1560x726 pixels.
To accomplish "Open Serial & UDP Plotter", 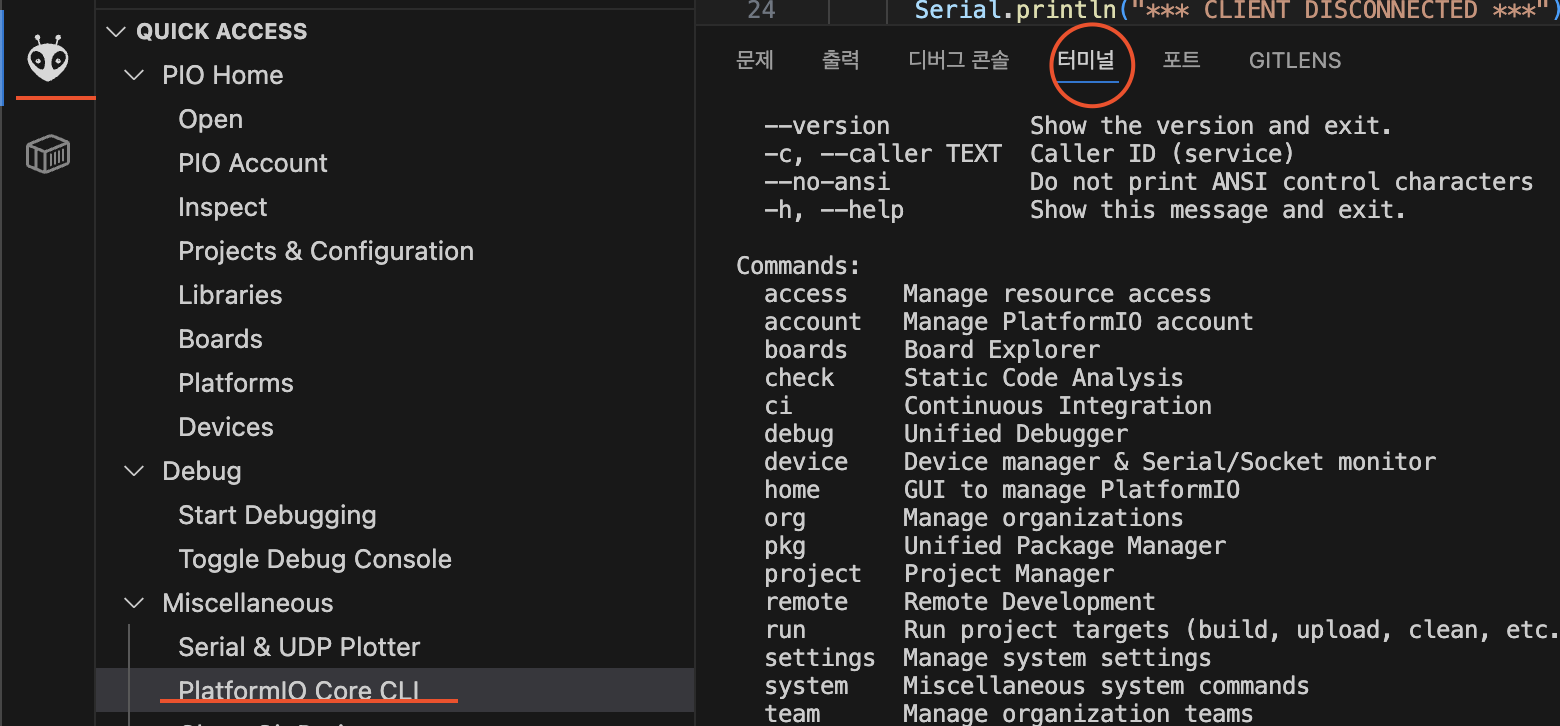I will tap(299, 647).
